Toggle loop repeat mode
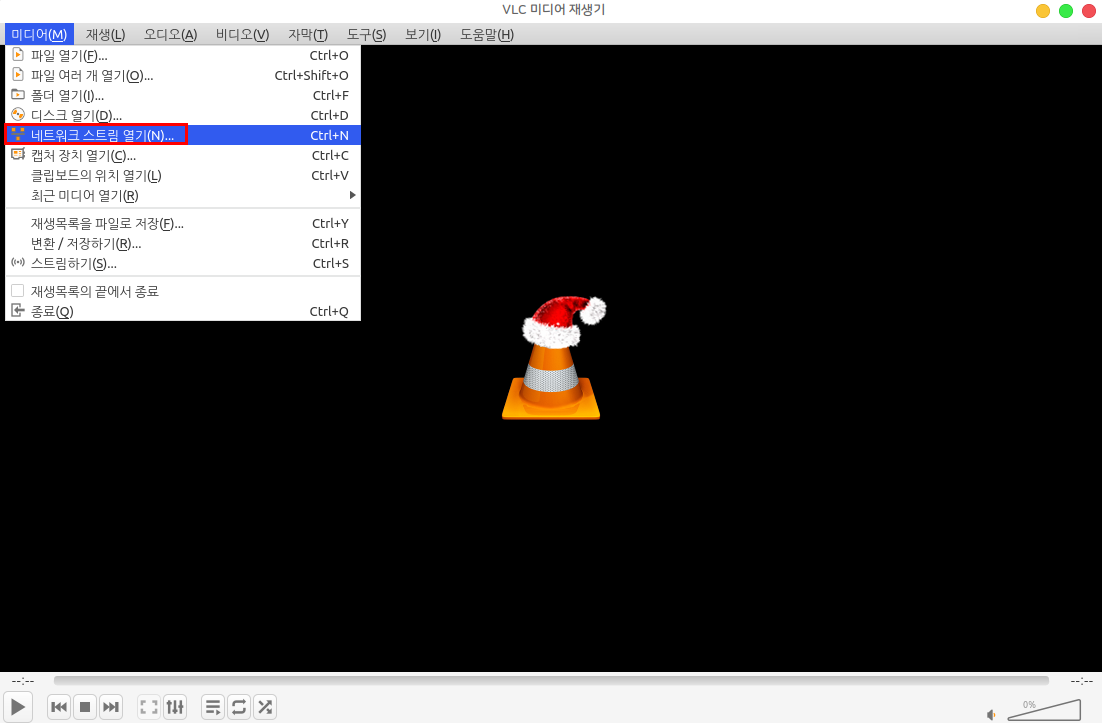This screenshot has width=1102, height=723. [x=239, y=707]
